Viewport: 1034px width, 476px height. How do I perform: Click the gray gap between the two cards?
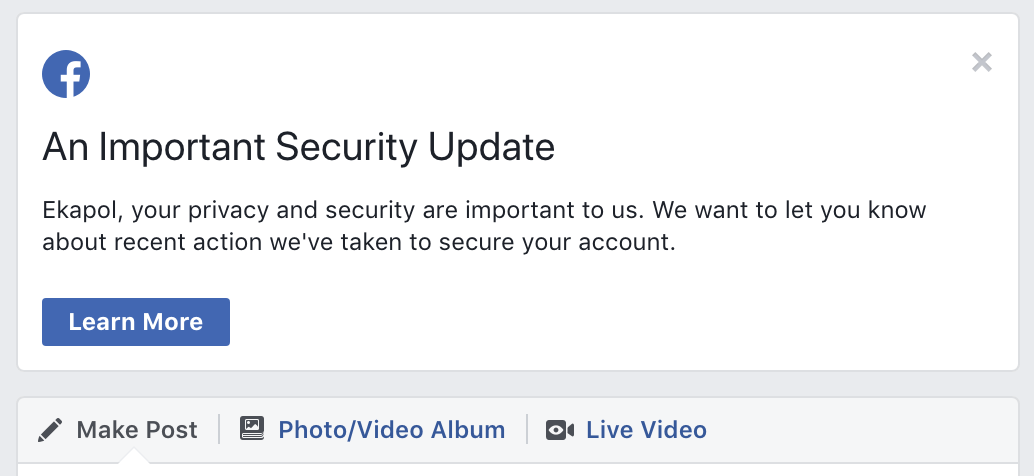point(518,384)
